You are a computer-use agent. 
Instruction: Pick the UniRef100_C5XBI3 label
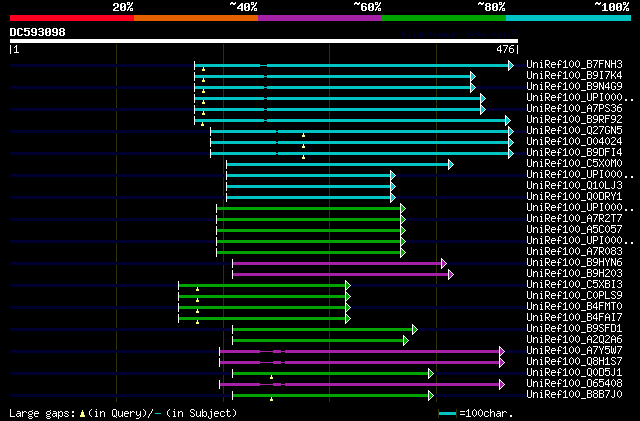pos(574,285)
